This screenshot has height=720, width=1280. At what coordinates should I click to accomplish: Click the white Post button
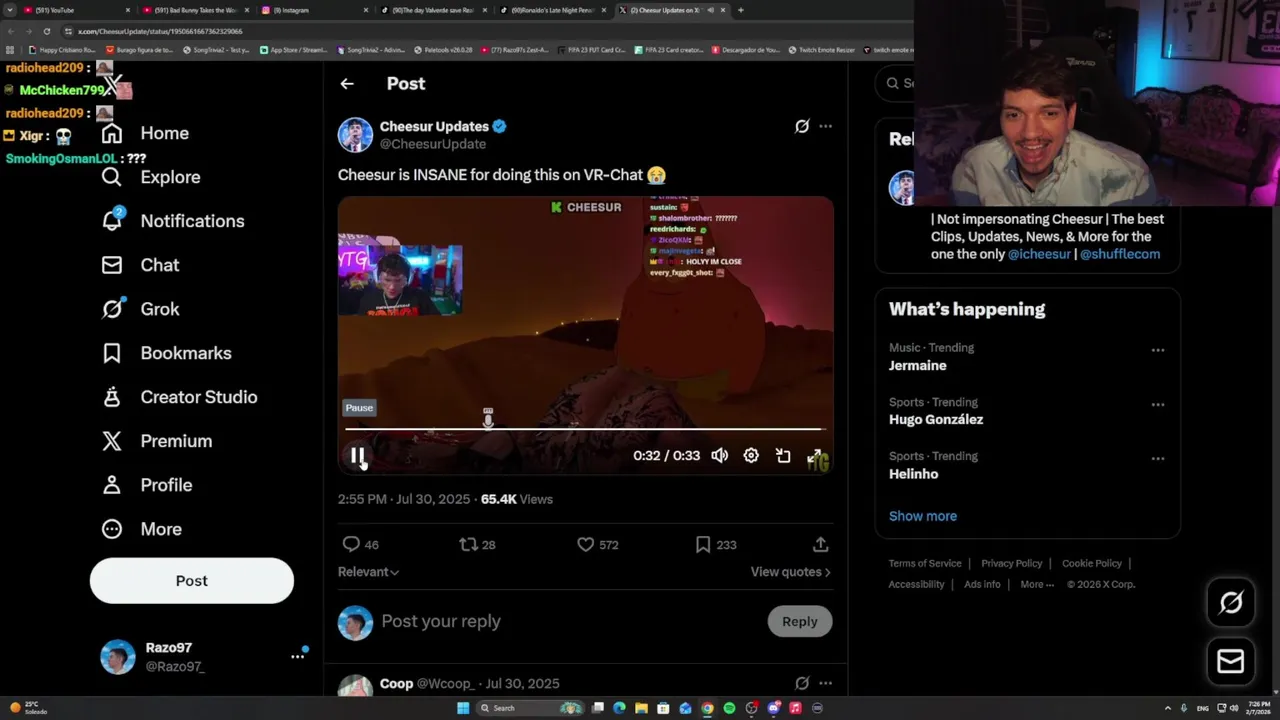(x=192, y=581)
